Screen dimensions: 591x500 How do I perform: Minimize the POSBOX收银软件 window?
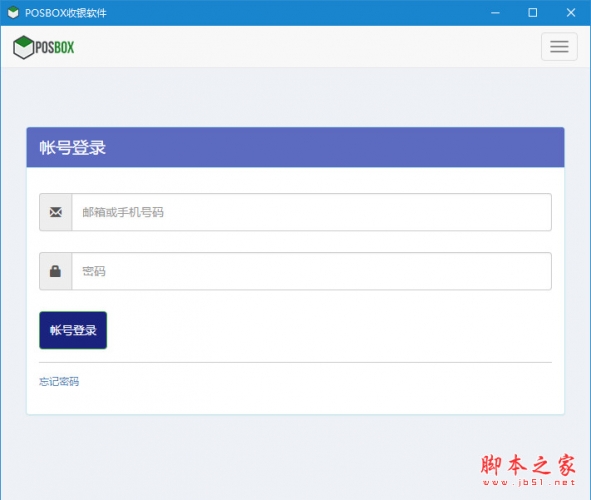pyautogui.click(x=495, y=13)
